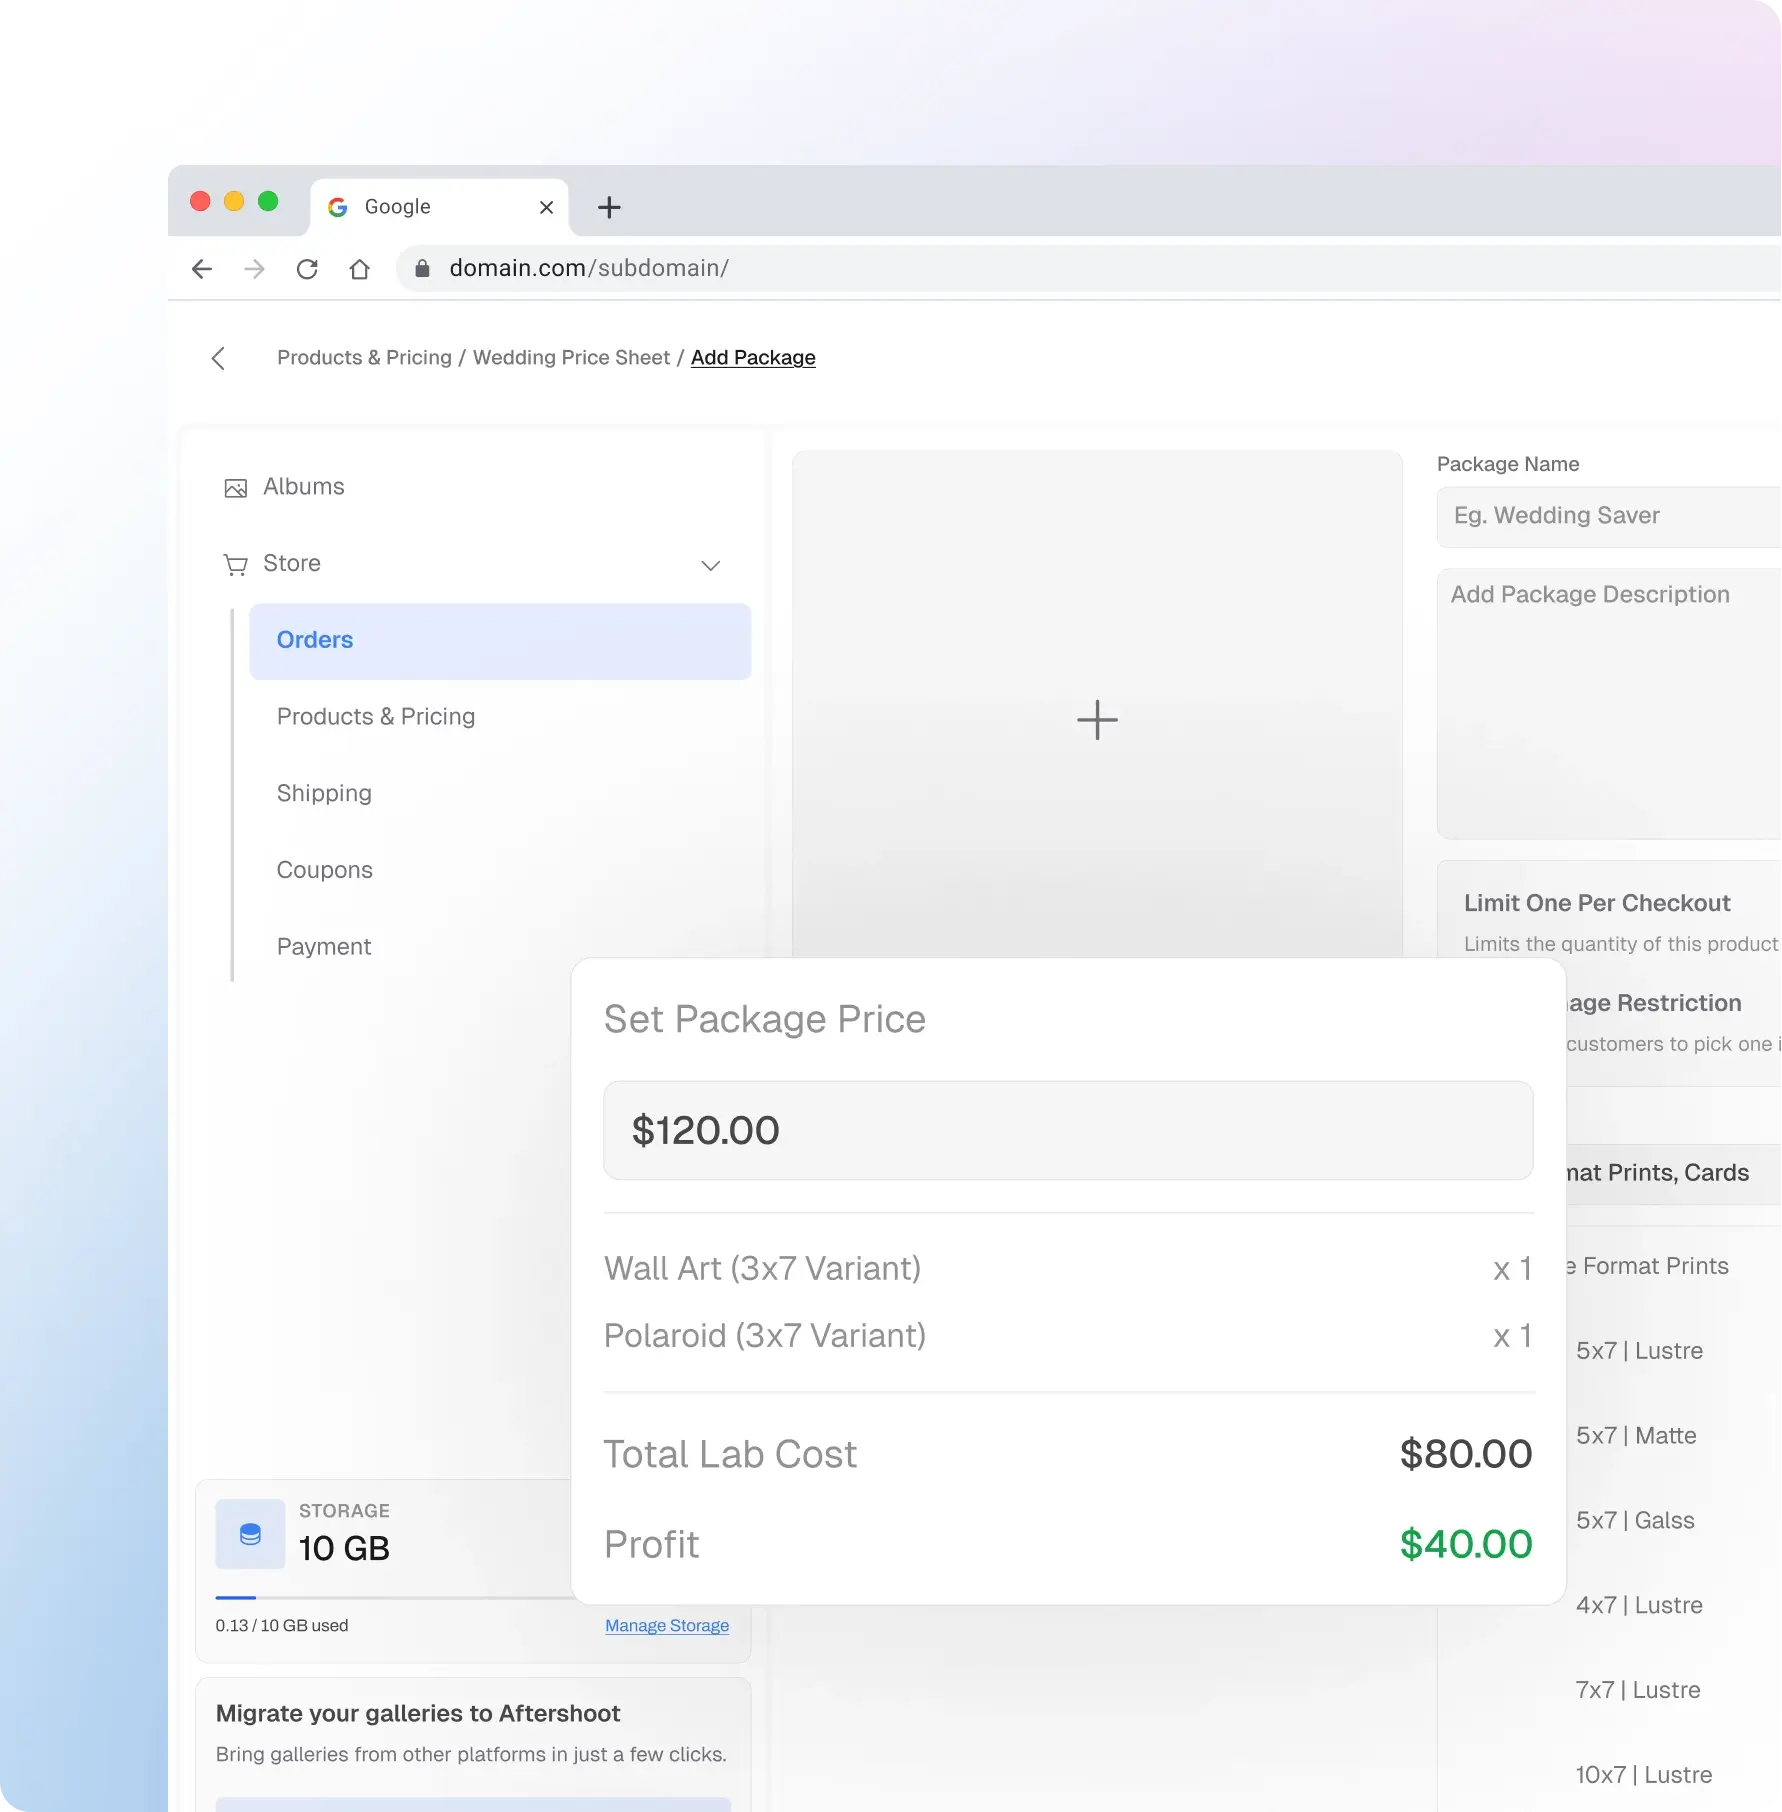Collapse the Store section chevron

pyautogui.click(x=711, y=566)
